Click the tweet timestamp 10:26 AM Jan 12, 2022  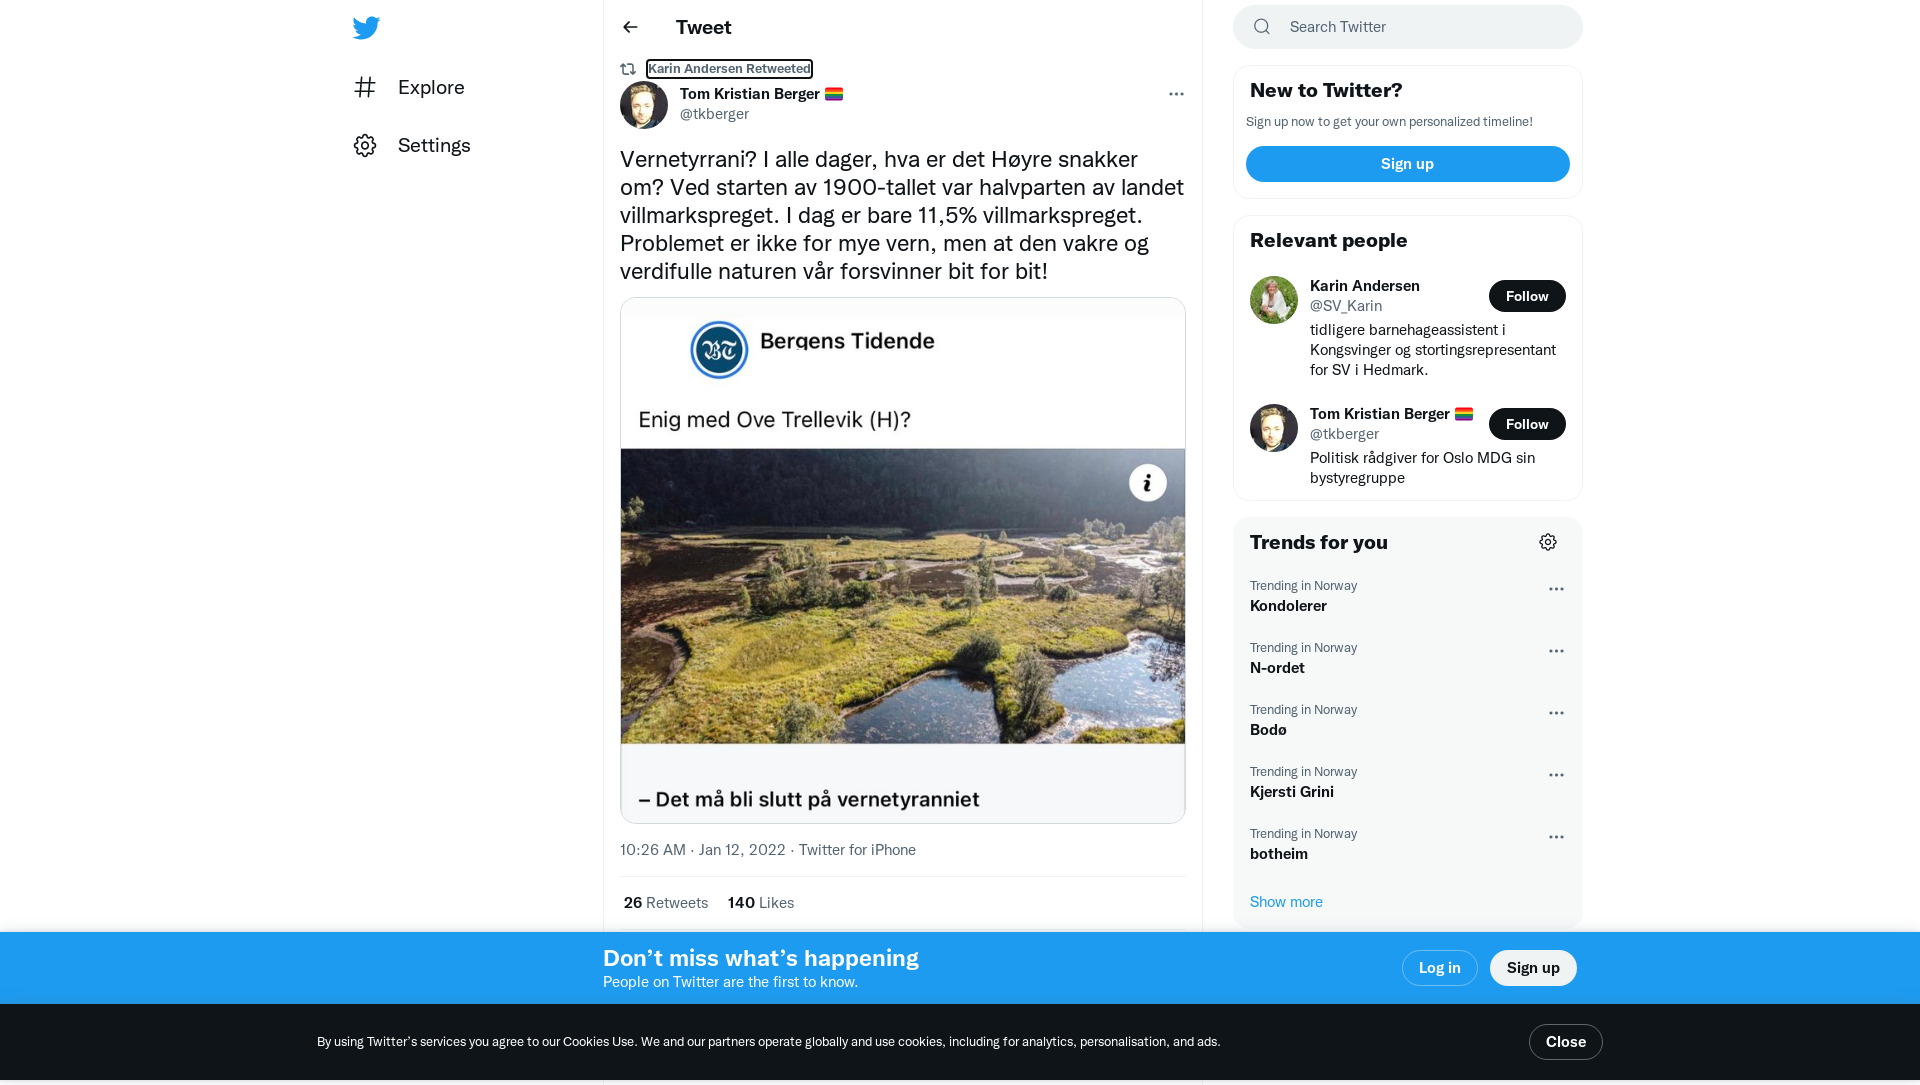pos(703,850)
